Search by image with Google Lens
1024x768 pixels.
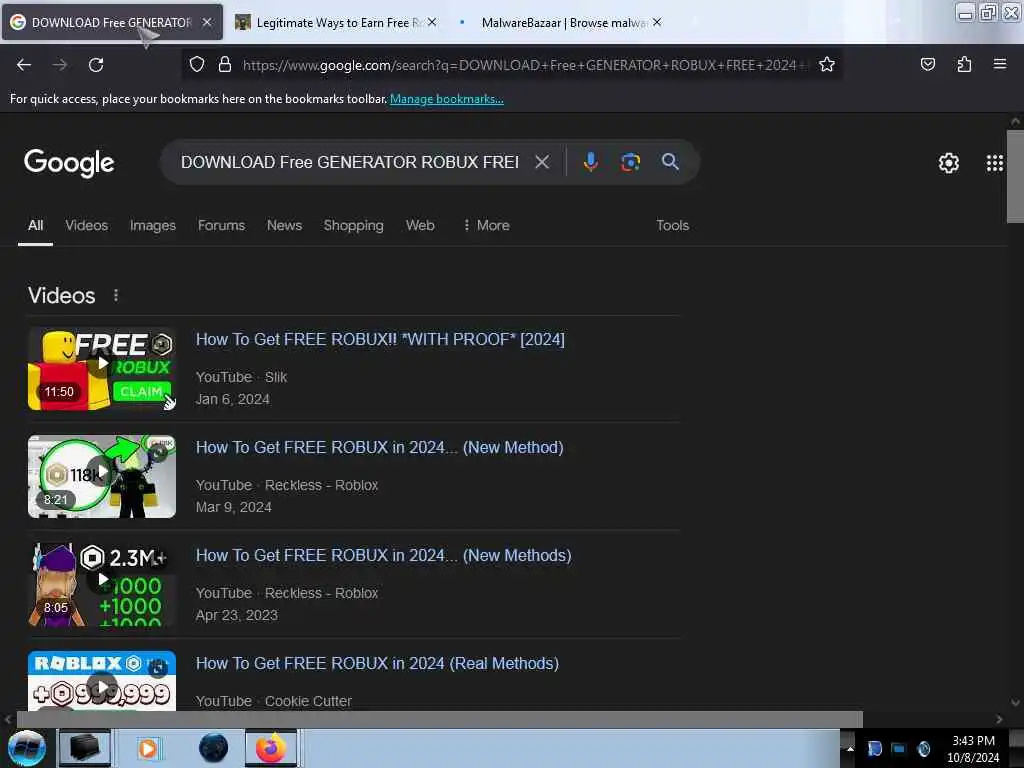pos(630,162)
